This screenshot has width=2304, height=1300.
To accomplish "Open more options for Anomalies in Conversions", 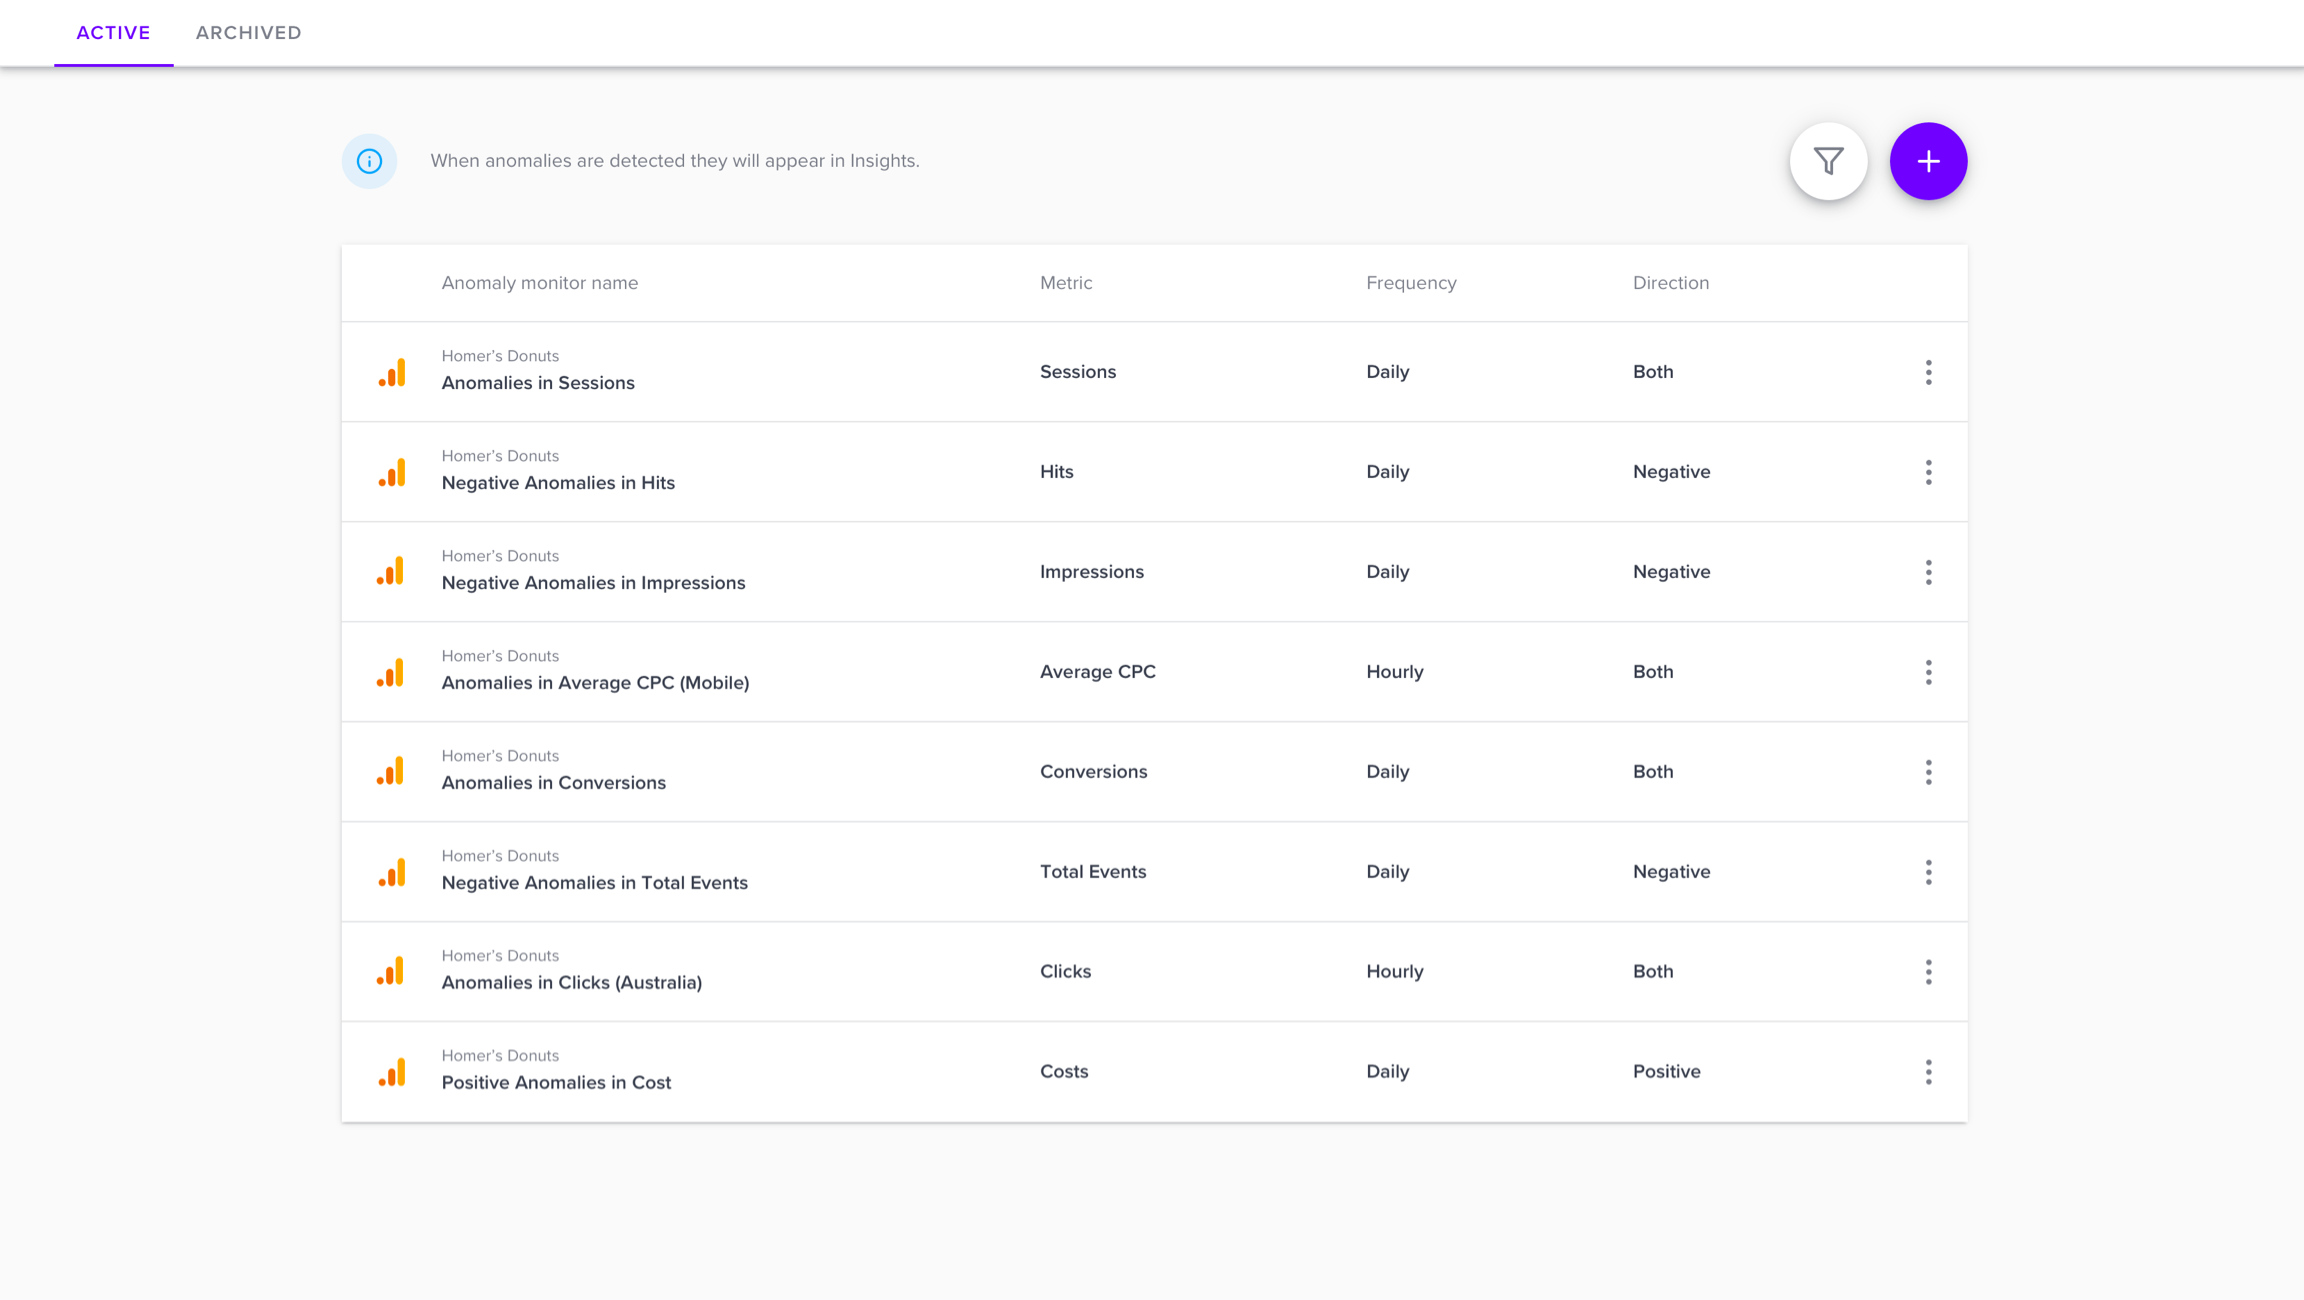I will tap(1928, 772).
